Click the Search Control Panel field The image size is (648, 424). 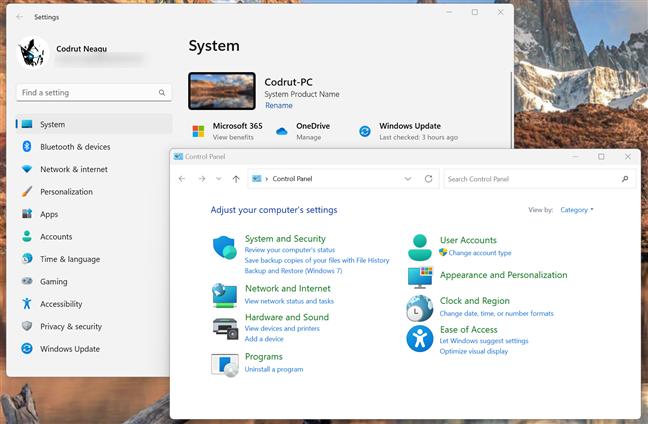point(540,179)
